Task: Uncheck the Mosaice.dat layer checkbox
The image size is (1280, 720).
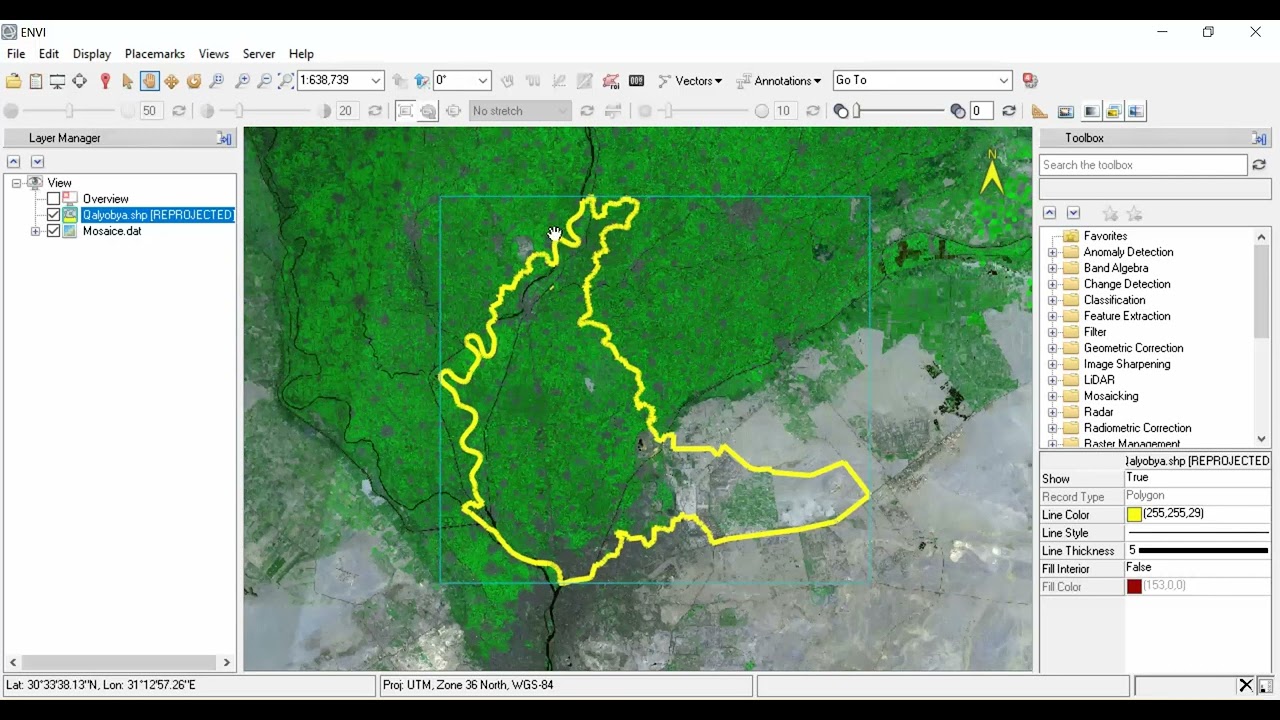Action: click(x=53, y=231)
